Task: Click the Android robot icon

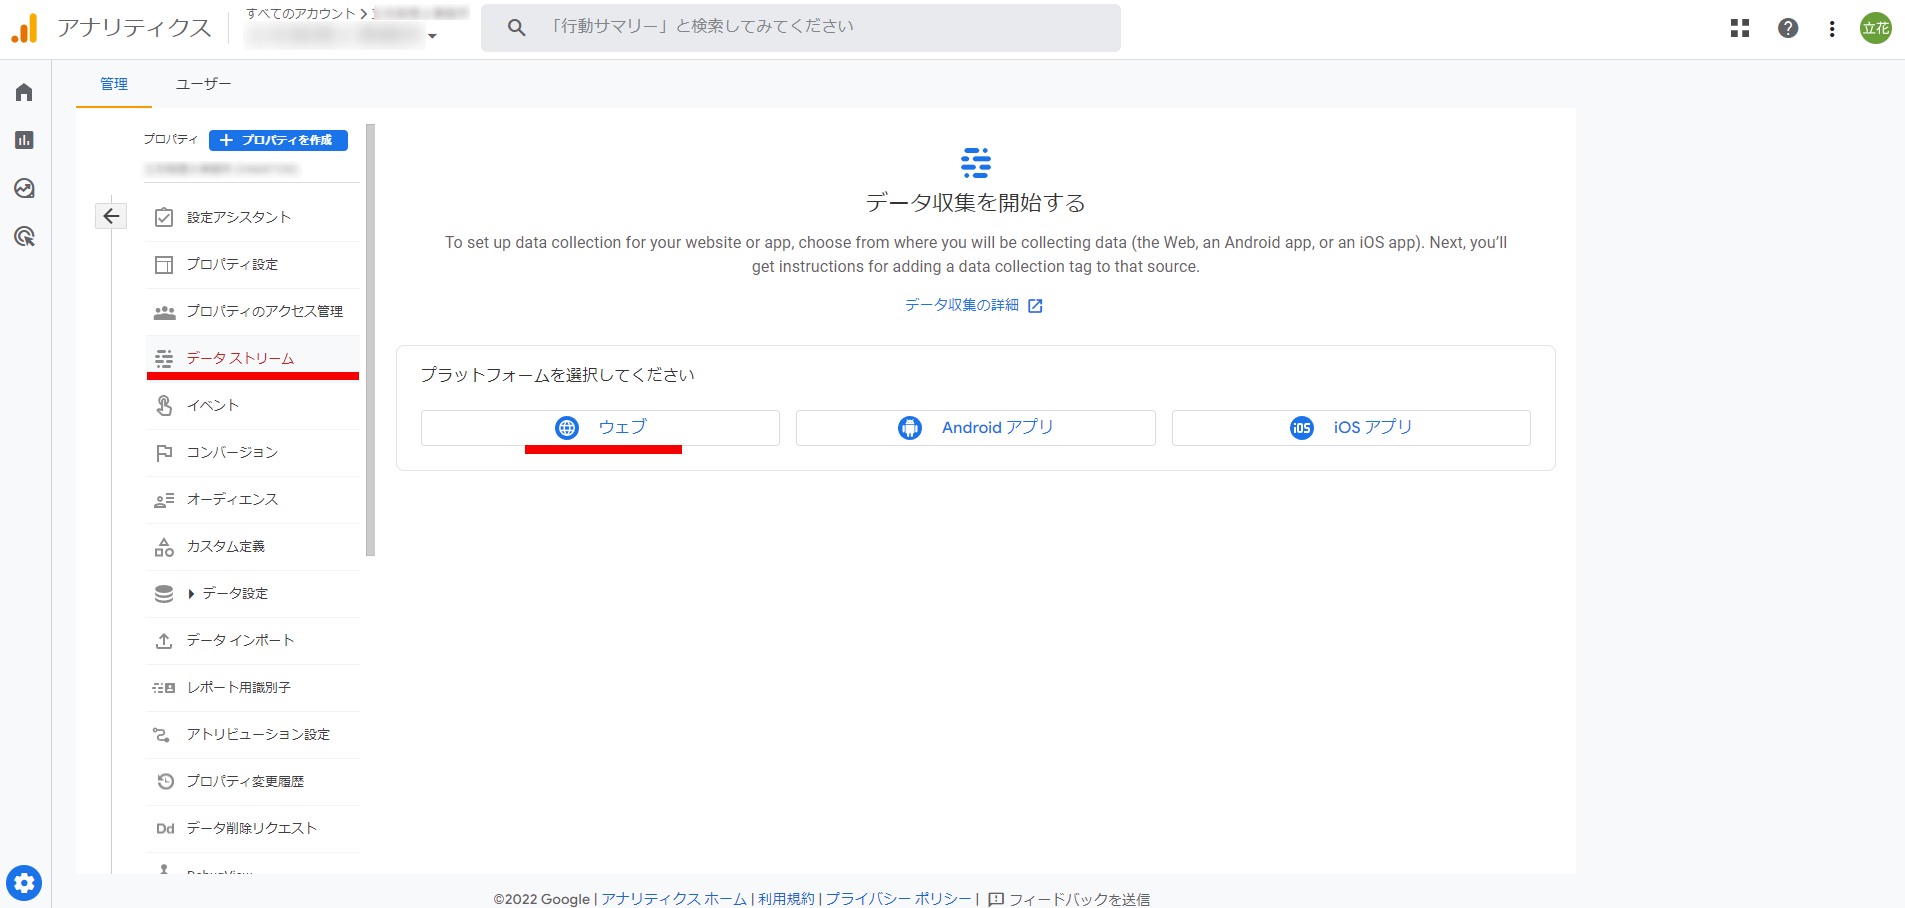Action: point(910,428)
